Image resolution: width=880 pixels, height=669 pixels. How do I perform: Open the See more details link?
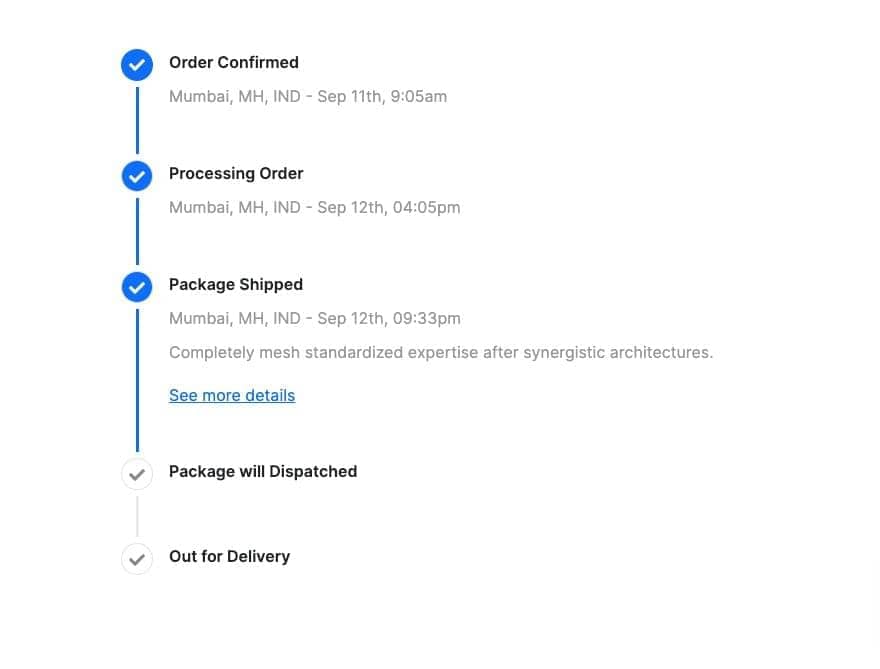[232, 395]
